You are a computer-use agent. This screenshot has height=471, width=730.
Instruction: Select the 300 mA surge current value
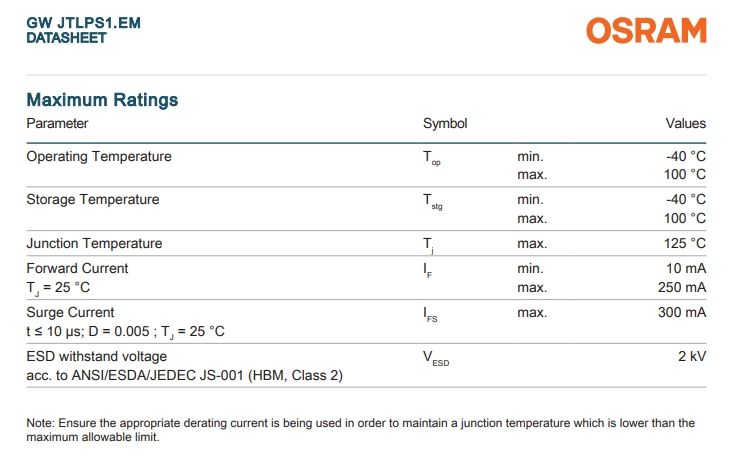click(681, 313)
